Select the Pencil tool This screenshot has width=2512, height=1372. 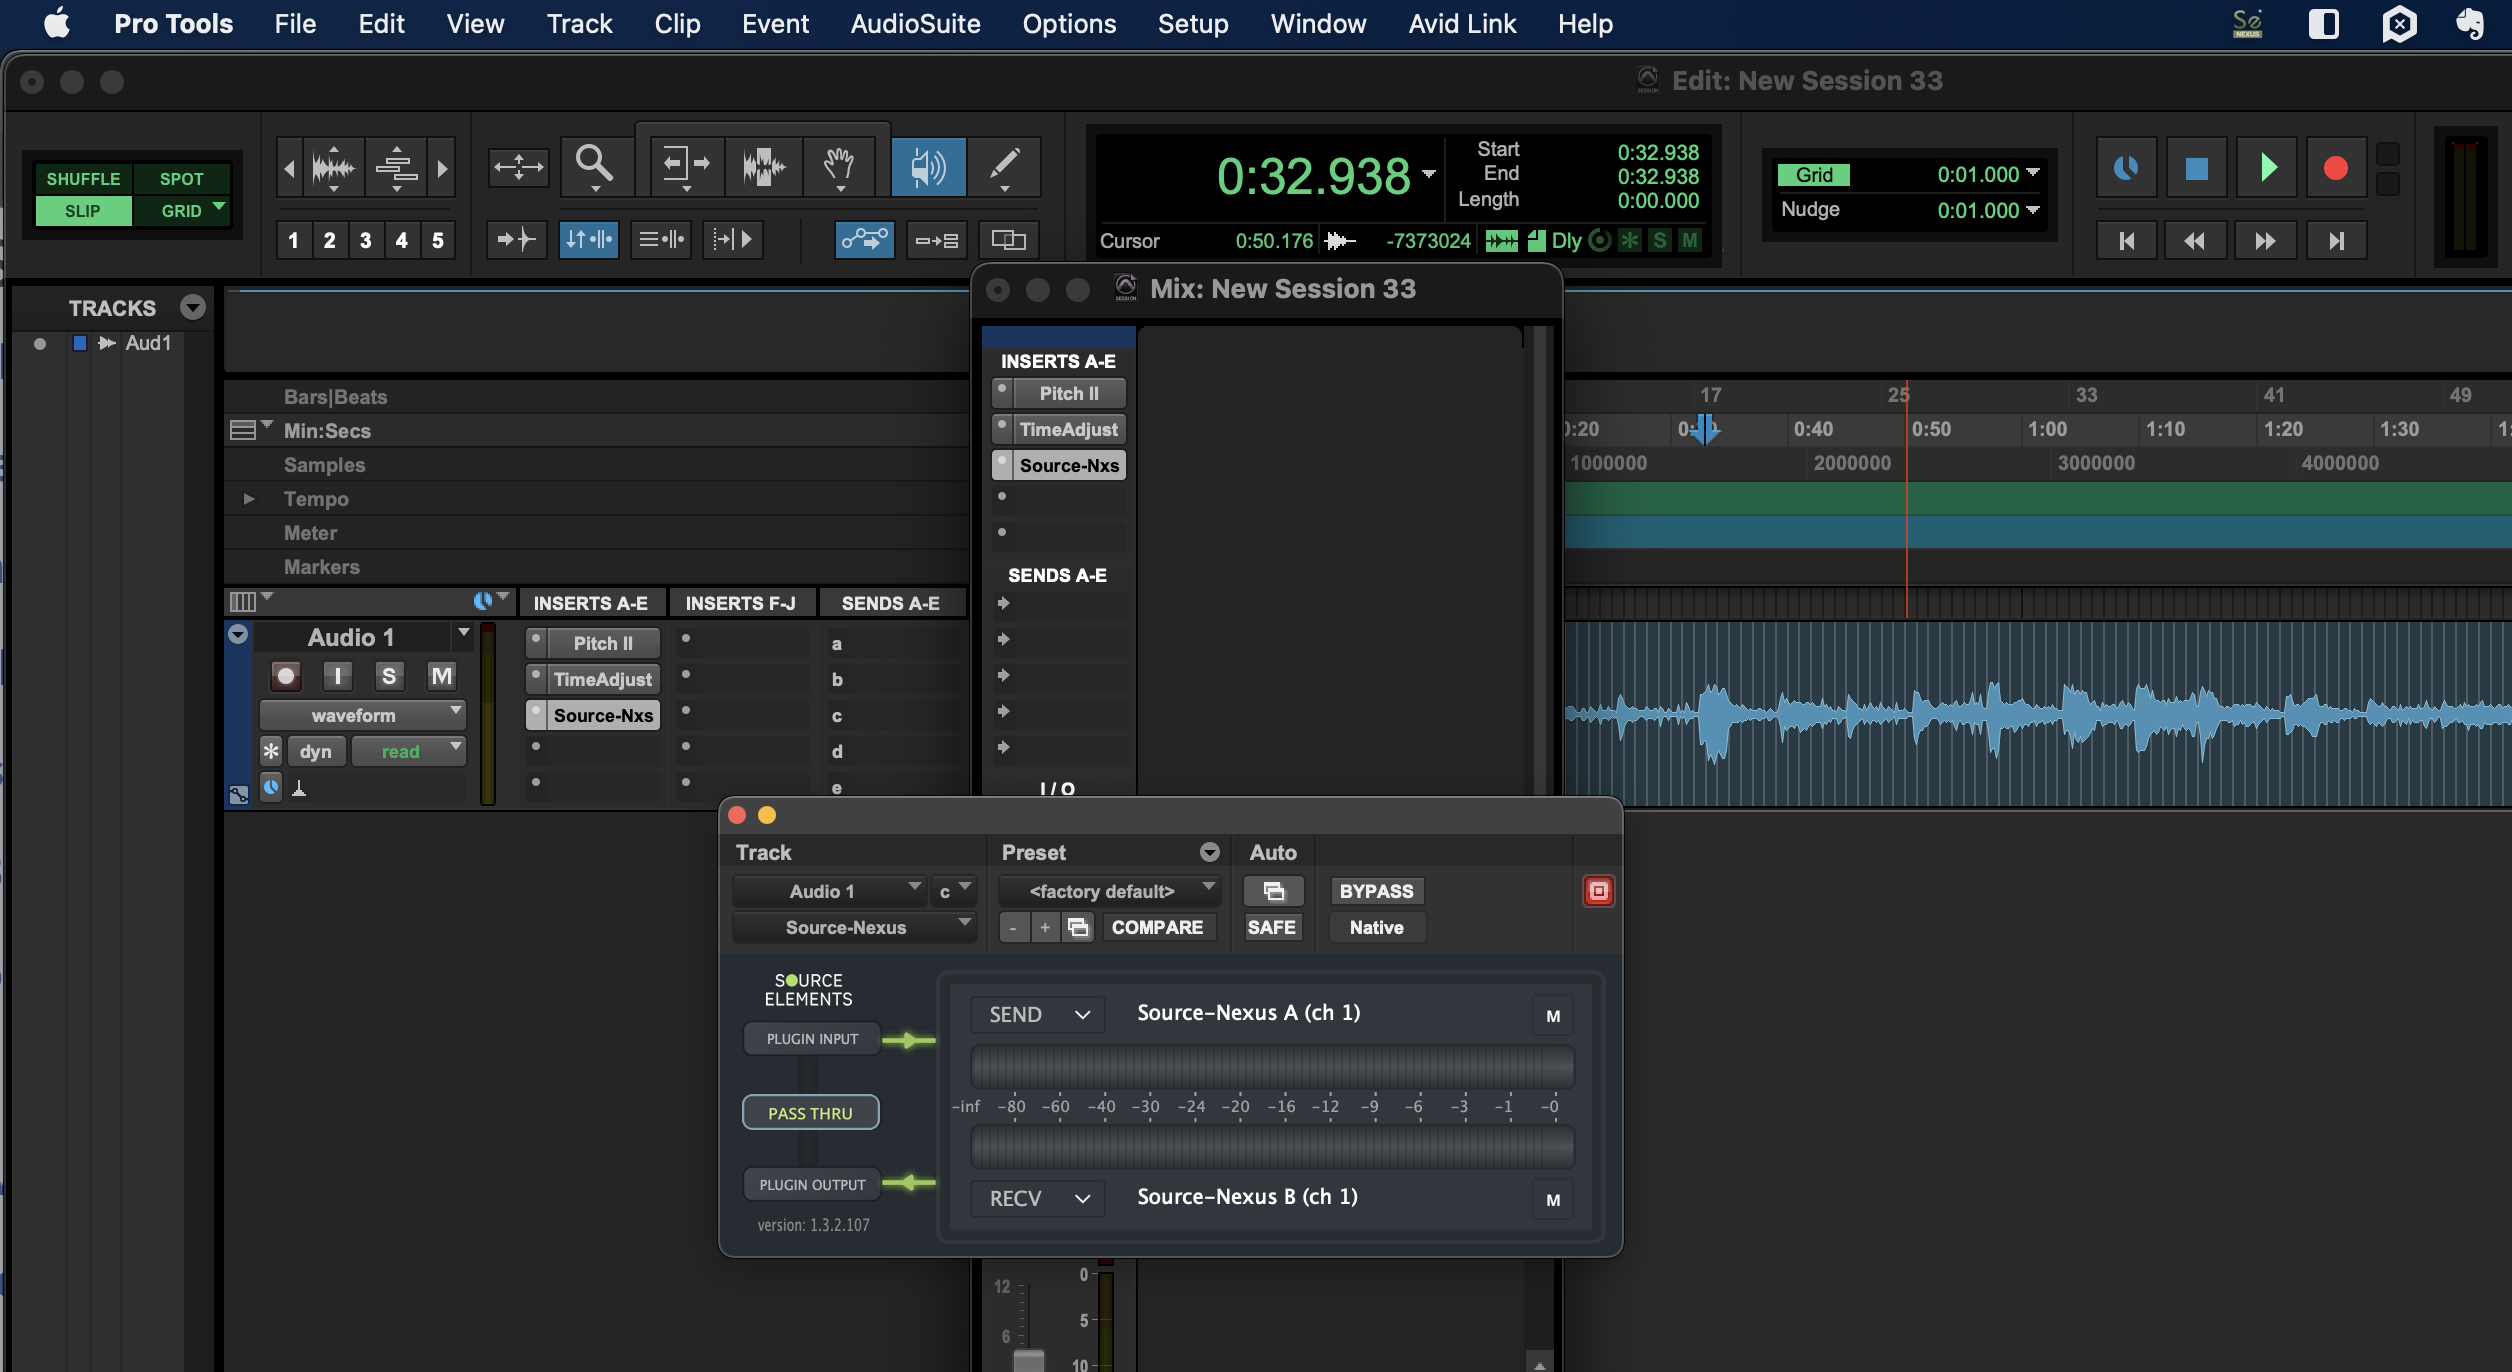[1004, 165]
